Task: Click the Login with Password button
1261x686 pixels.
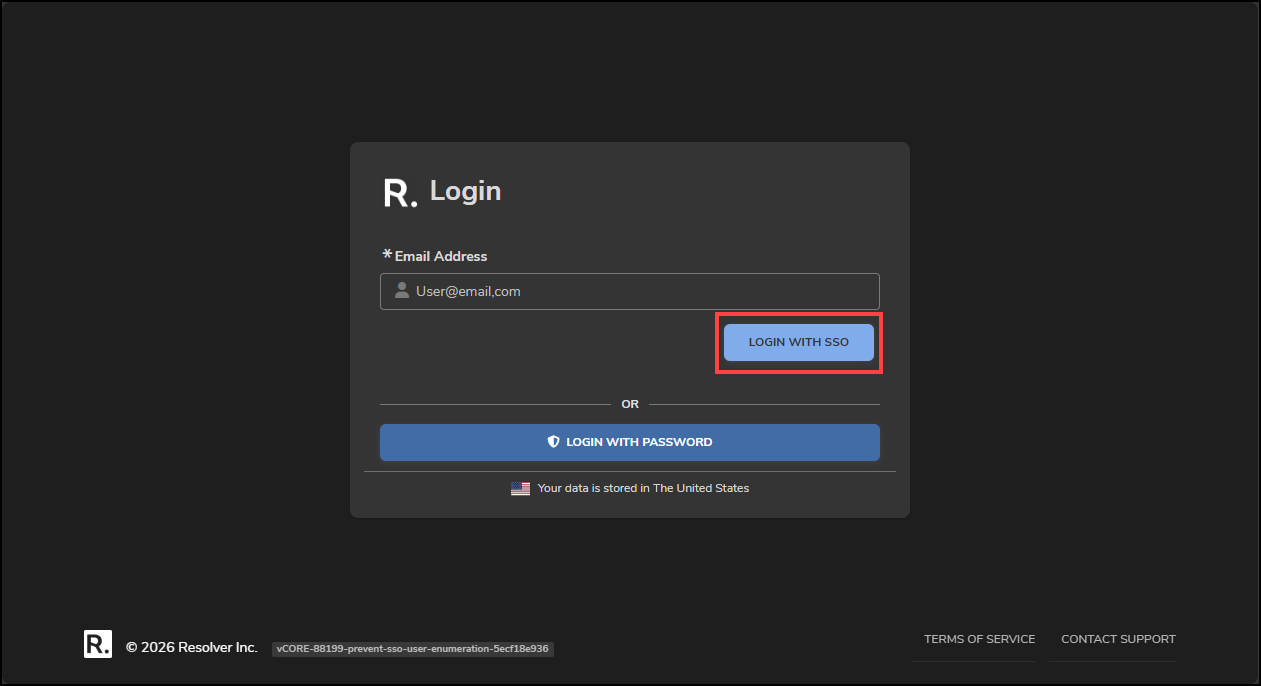Action: [630, 442]
